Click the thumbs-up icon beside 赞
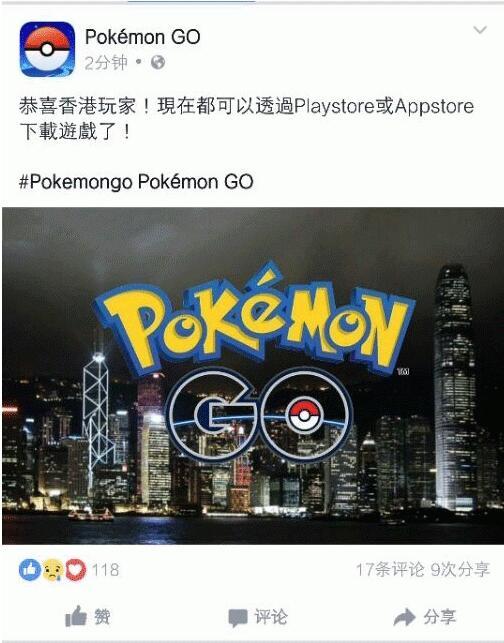504x643 pixels. pos(76,616)
